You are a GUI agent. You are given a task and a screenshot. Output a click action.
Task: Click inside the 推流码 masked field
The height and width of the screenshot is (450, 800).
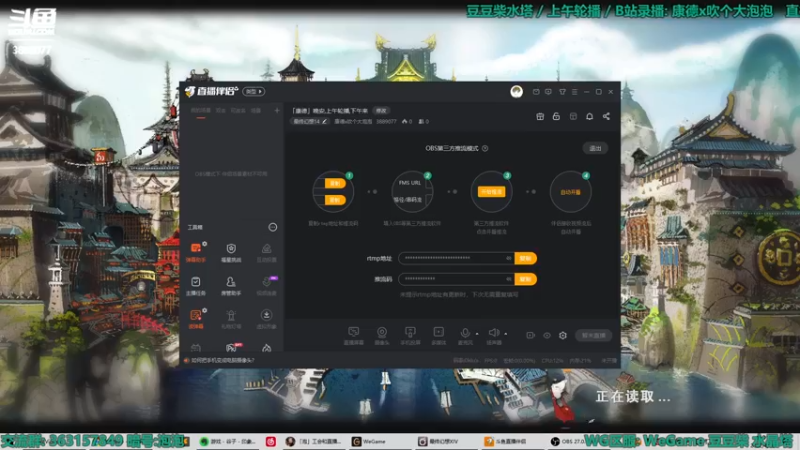[x=456, y=279]
